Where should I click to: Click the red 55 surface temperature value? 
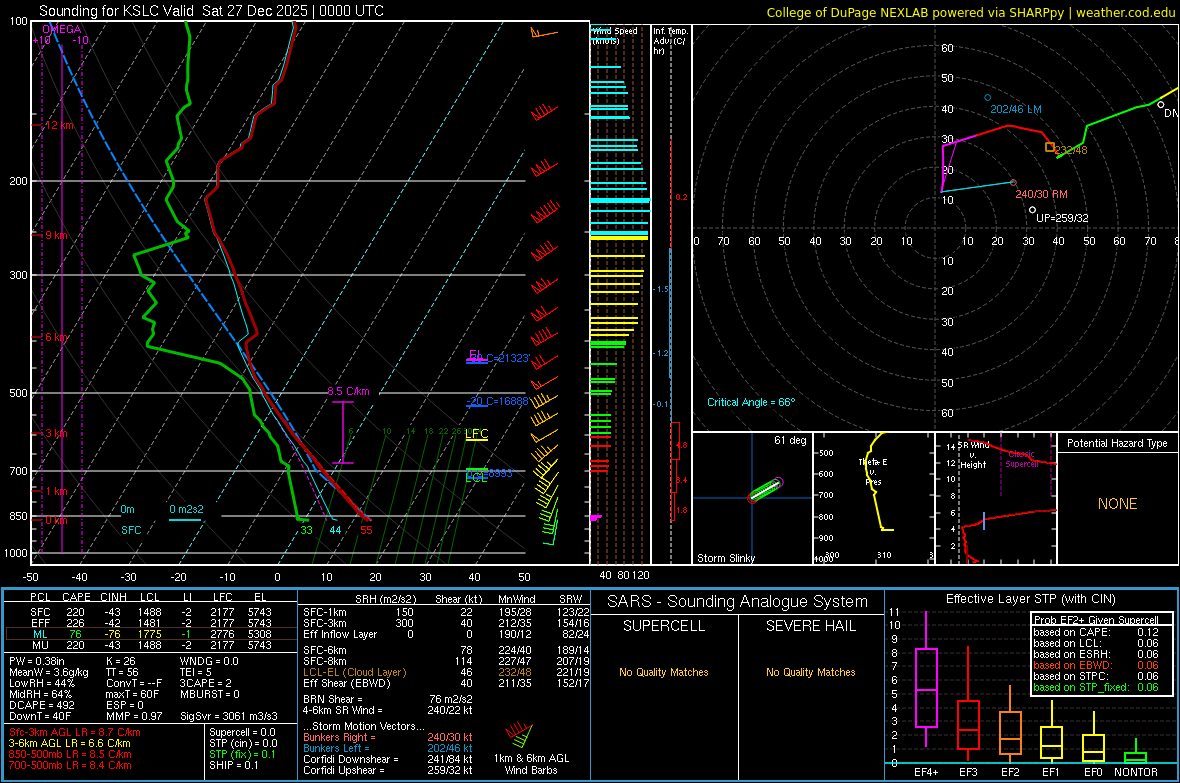click(366, 530)
